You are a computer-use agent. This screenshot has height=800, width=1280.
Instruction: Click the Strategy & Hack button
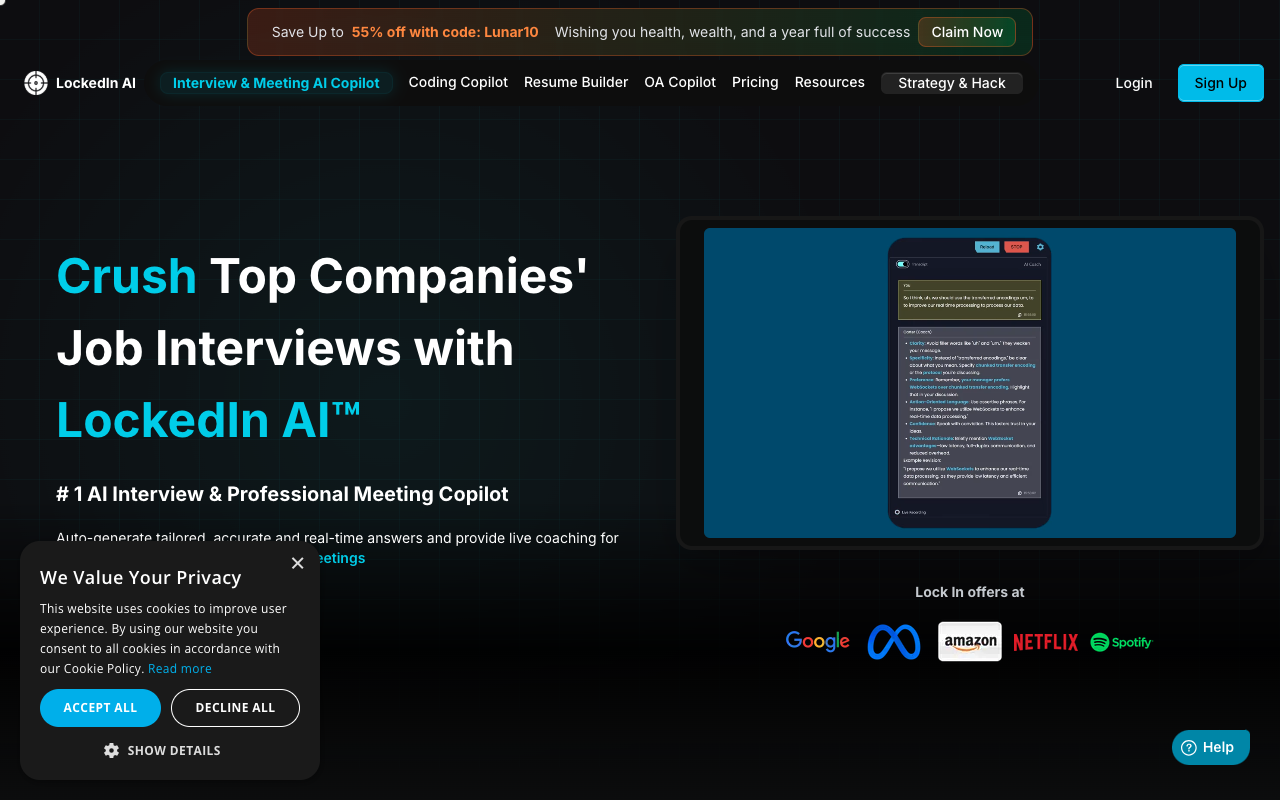point(952,83)
